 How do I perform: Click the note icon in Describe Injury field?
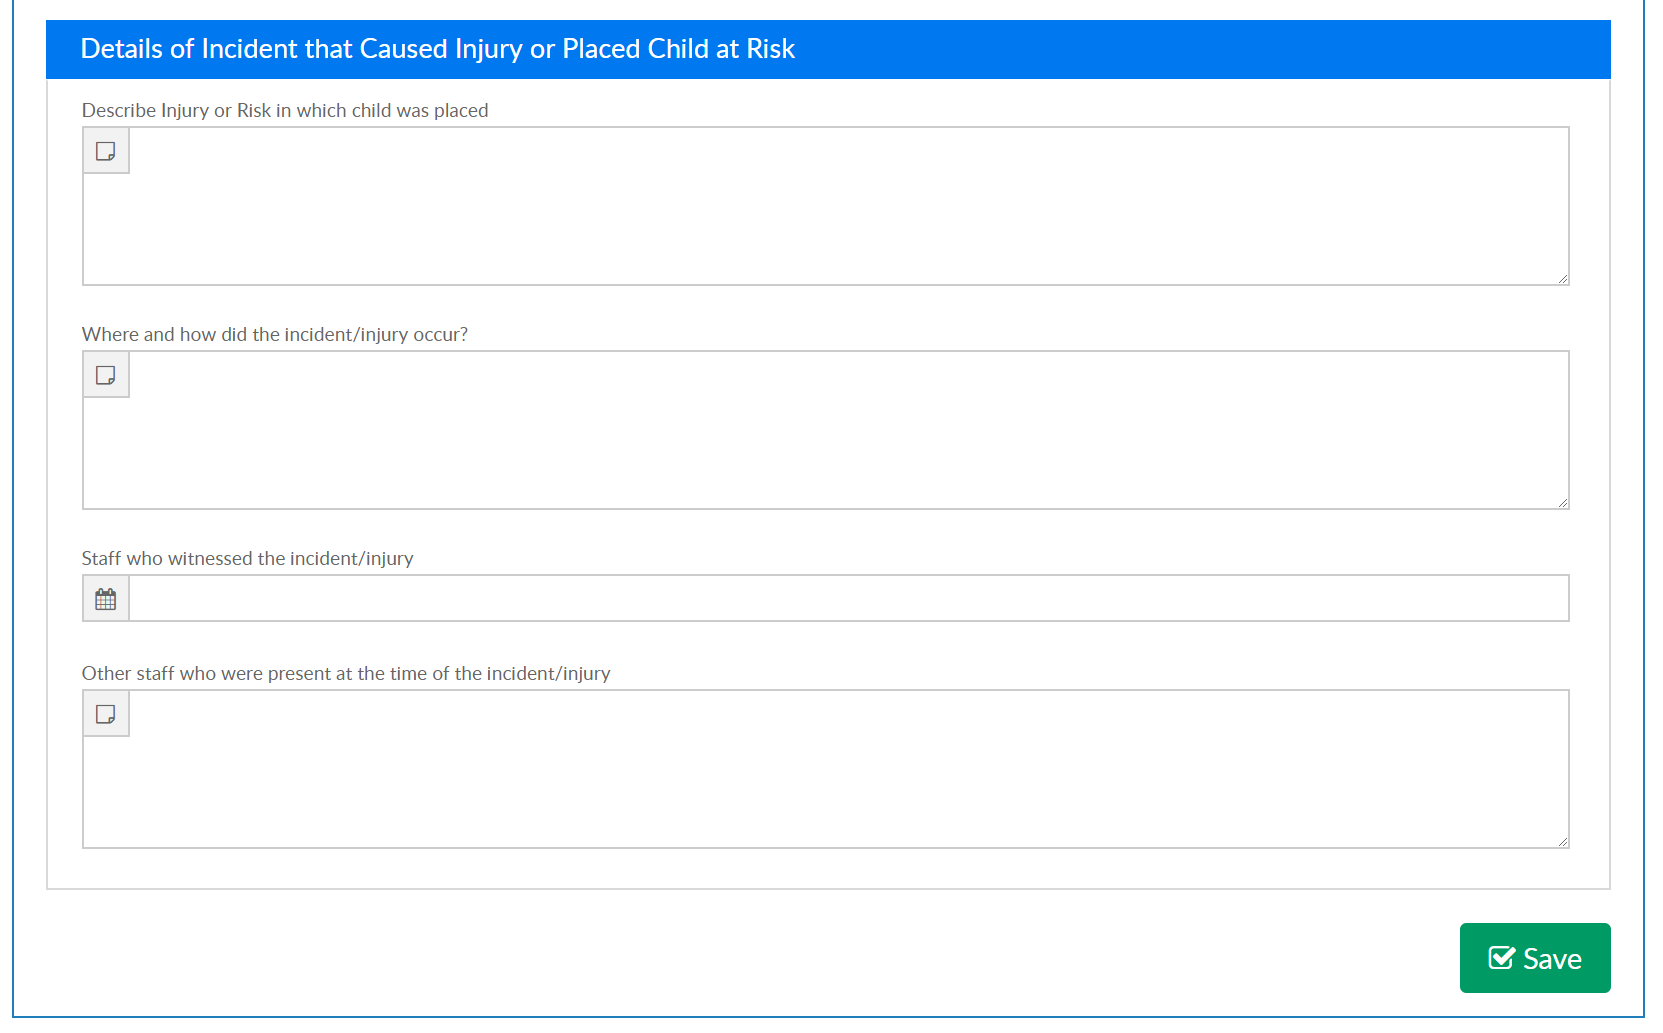(x=105, y=151)
